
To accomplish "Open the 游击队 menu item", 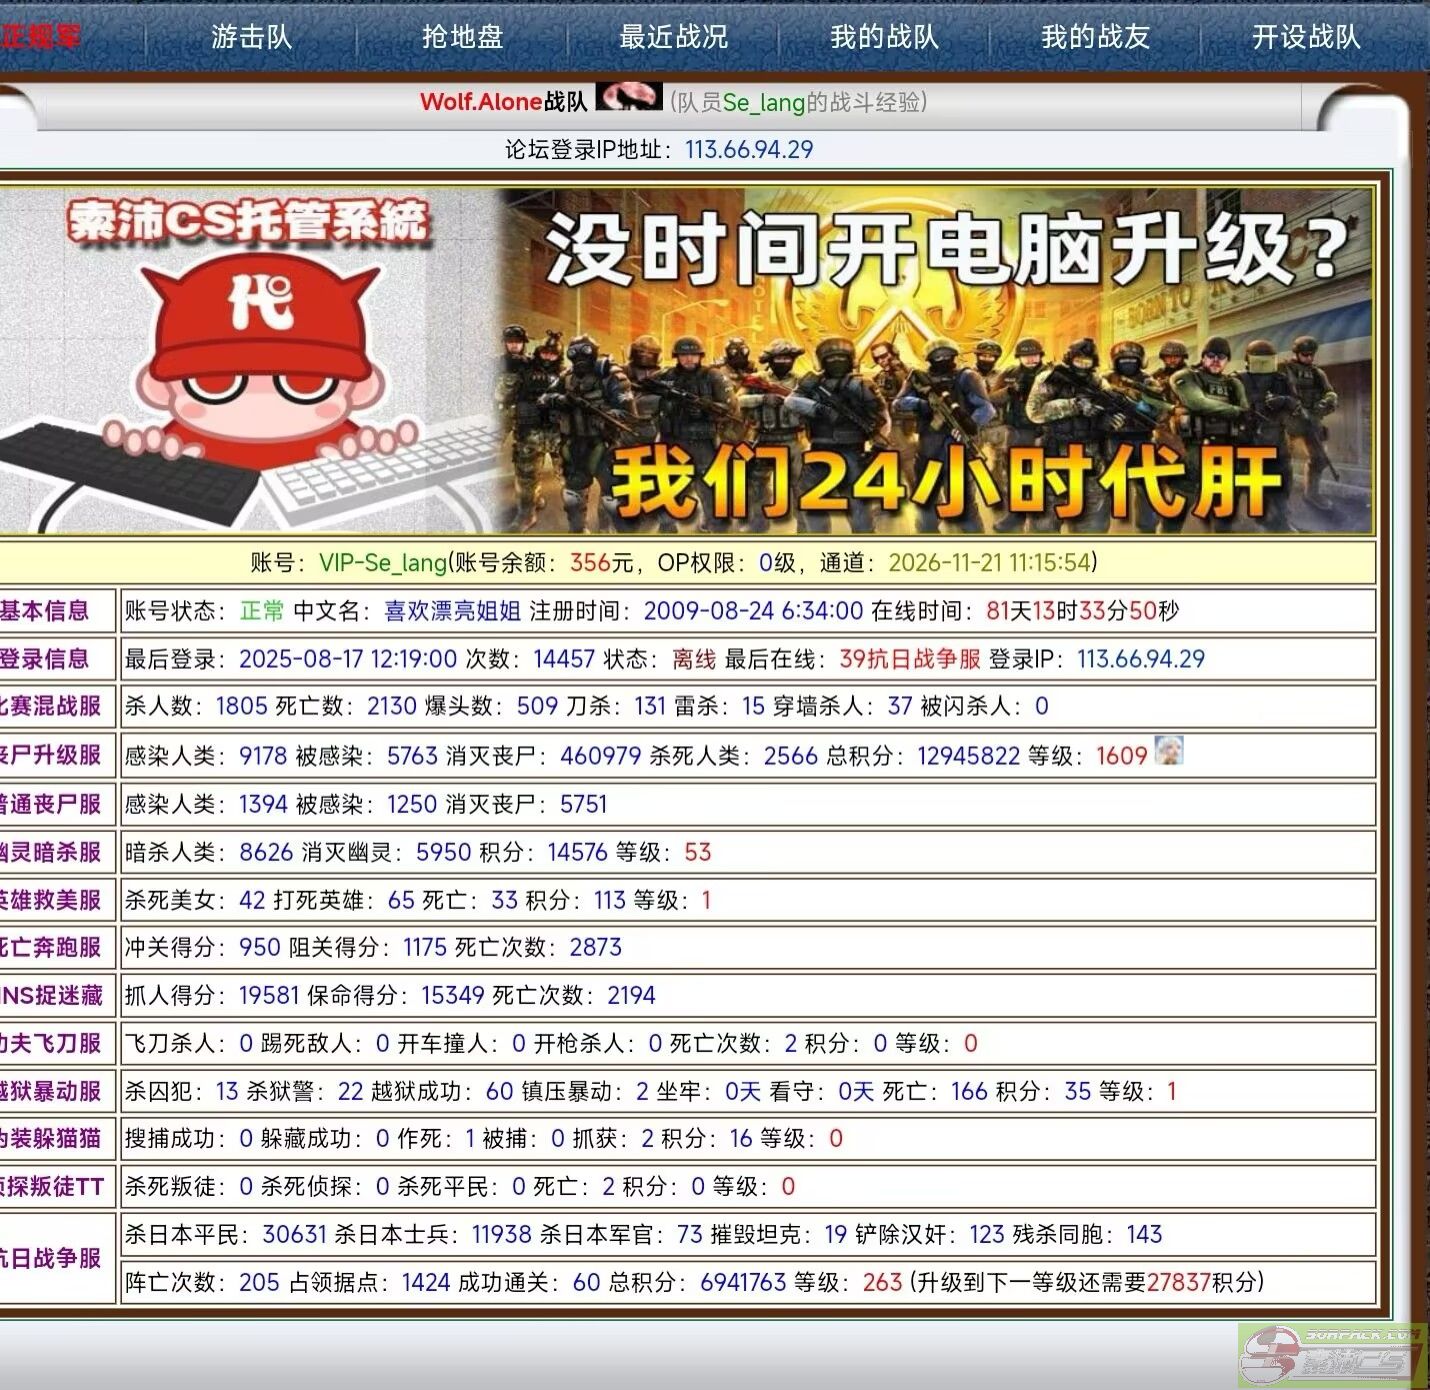I will point(251,37).
